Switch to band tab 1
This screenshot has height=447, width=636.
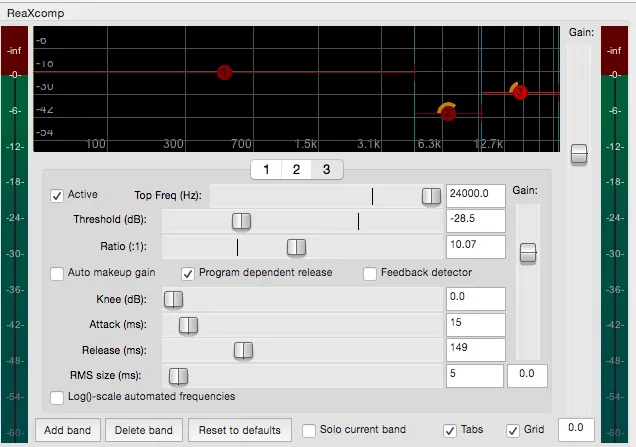tap(266, 169)
